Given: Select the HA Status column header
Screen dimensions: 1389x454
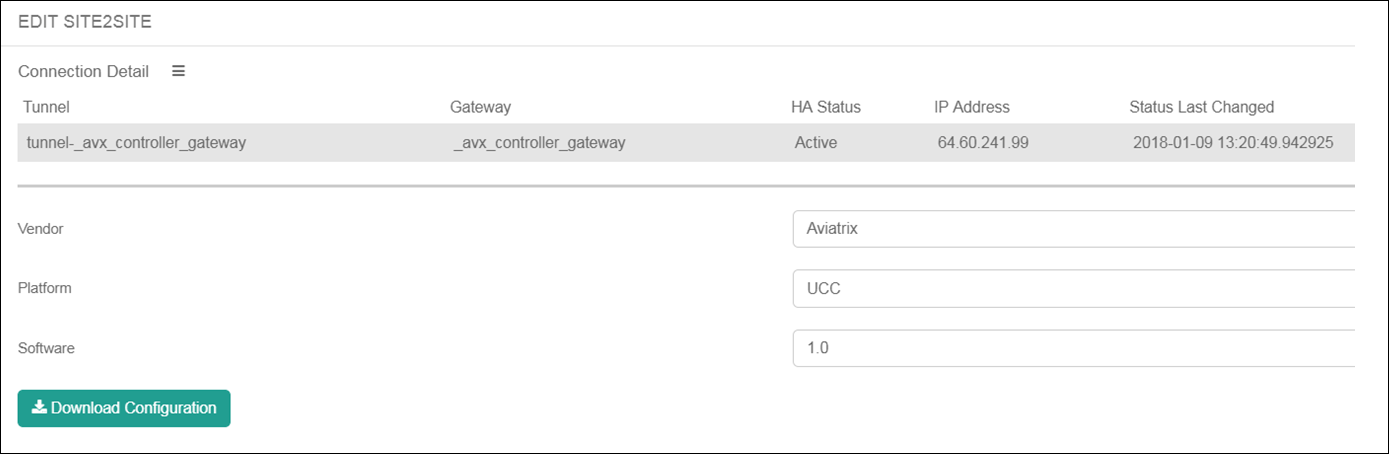Looking at the screenshot, I should click(x=825, y=107).
